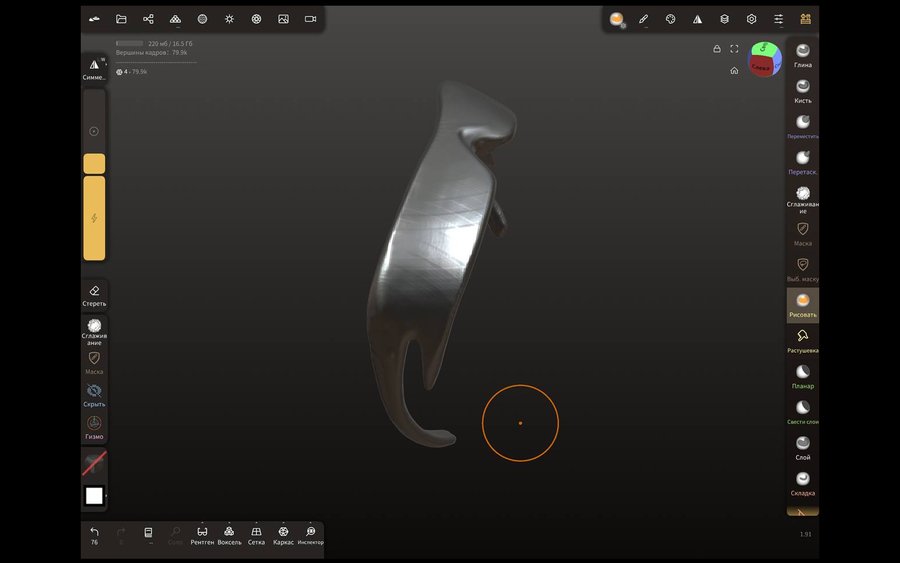Select the Кисть (Brush) tool
The width and height of the screenshot is (900, 563).
(802, 91)
